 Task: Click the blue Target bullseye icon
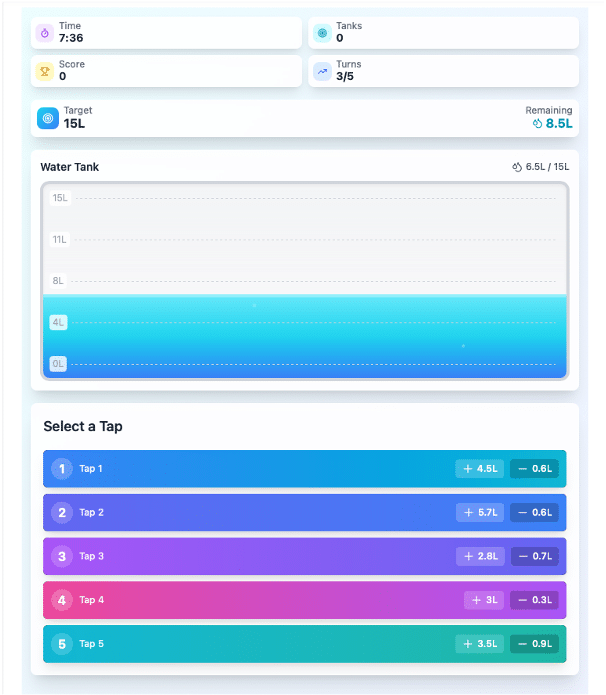[48, 118]
